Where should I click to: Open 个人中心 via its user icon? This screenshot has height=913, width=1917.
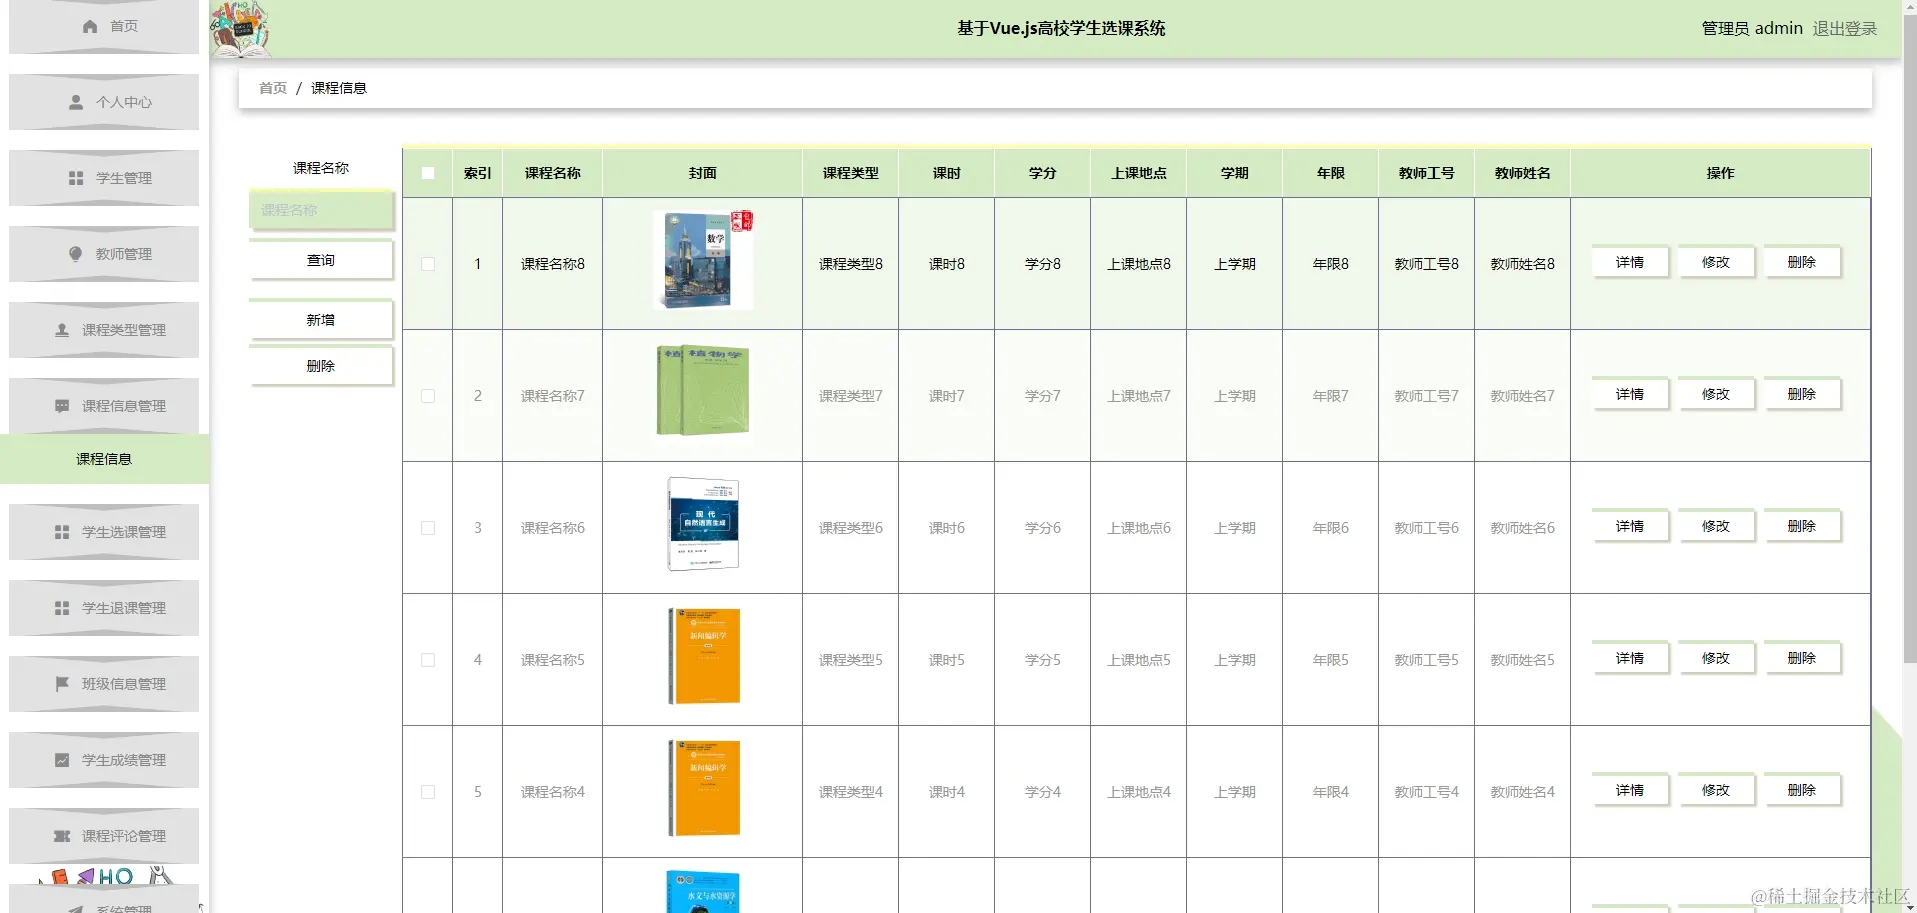click(x=74, y=101)
